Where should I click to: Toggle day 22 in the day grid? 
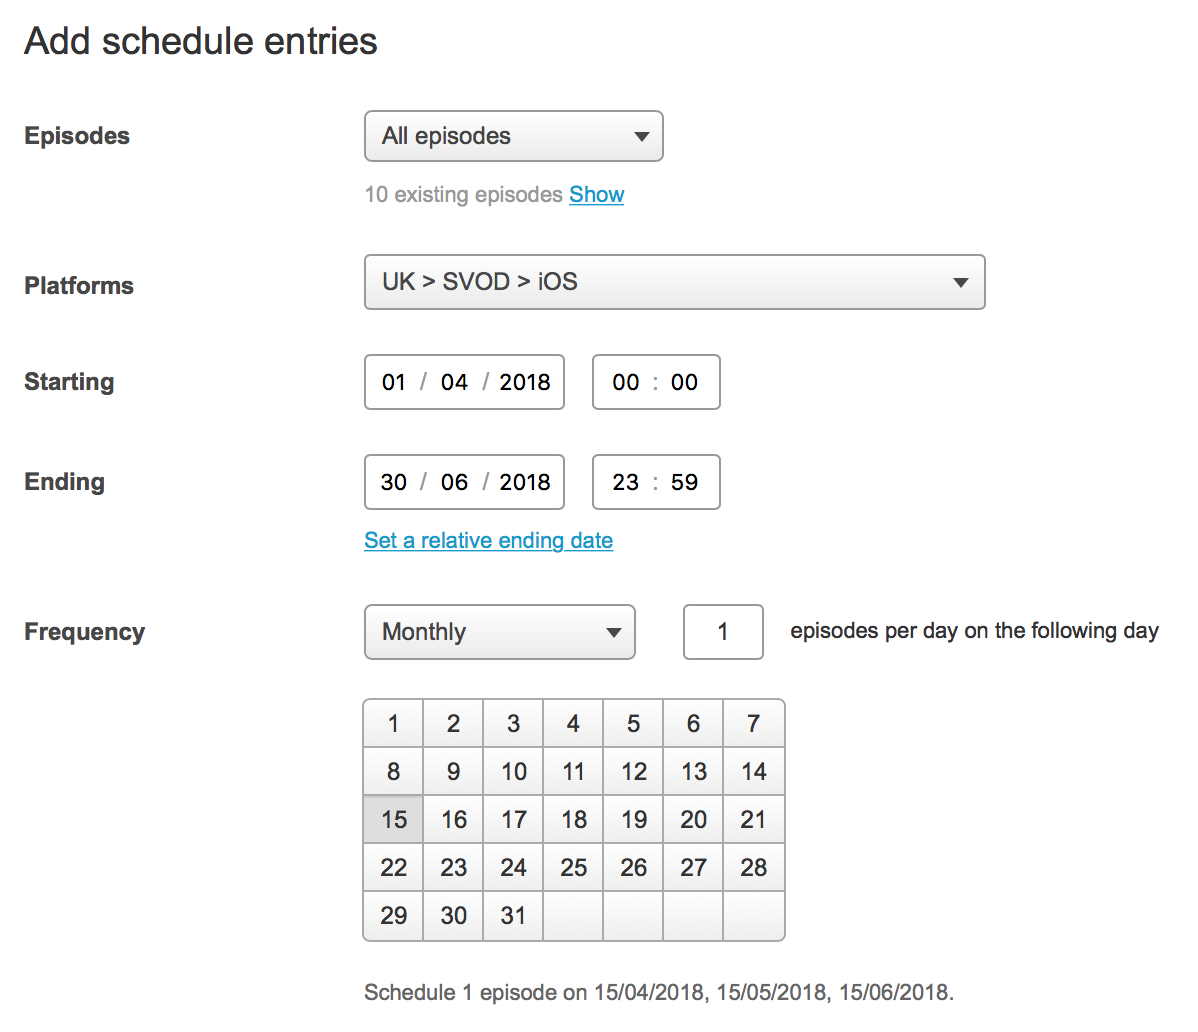394,868
